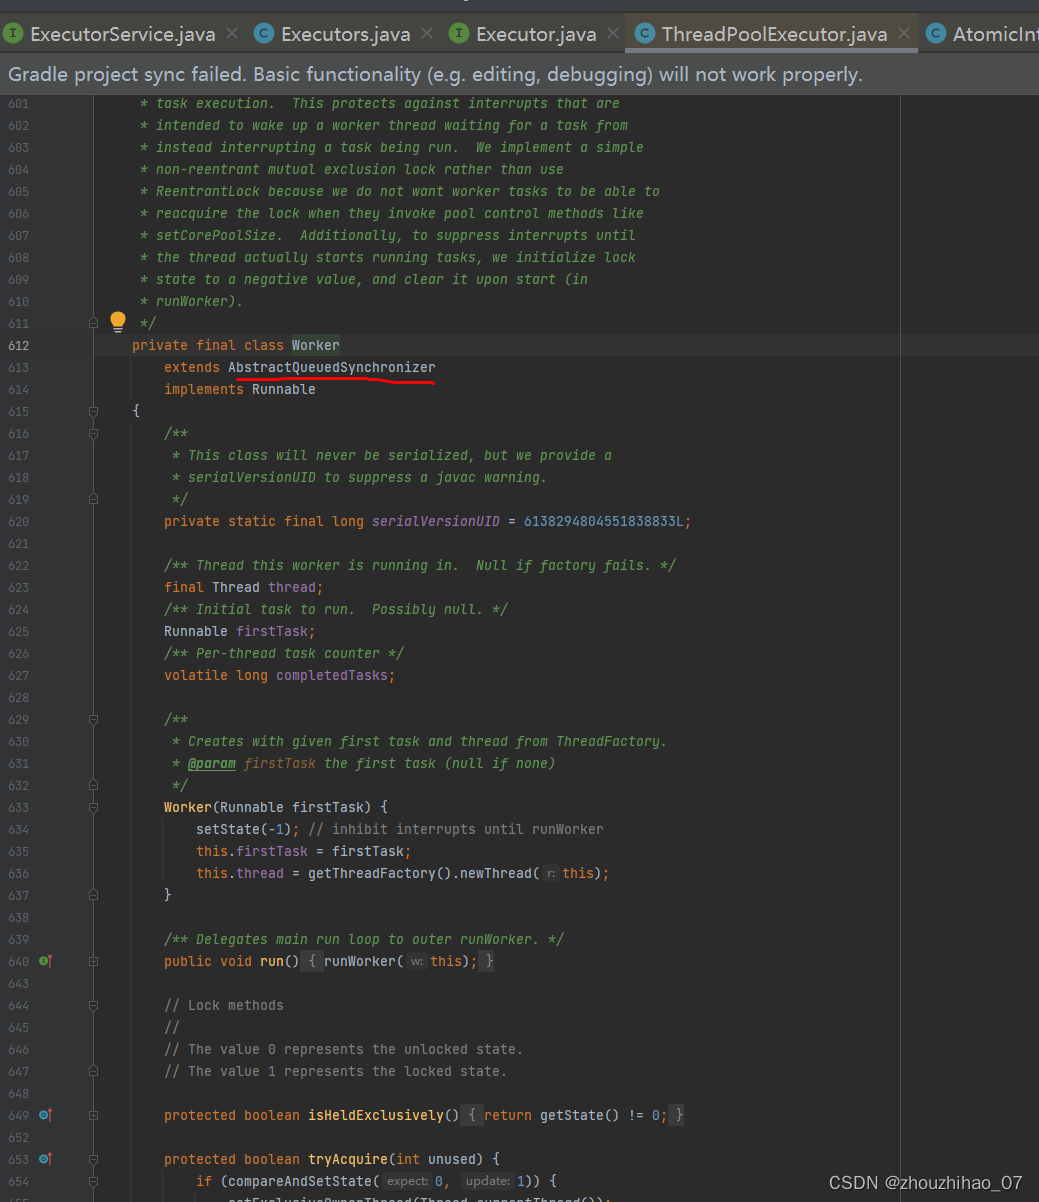This screenshot has height=1202, width=1039.
Task: Click the interface icon on Executor.java tab
Action: [459, 34]
